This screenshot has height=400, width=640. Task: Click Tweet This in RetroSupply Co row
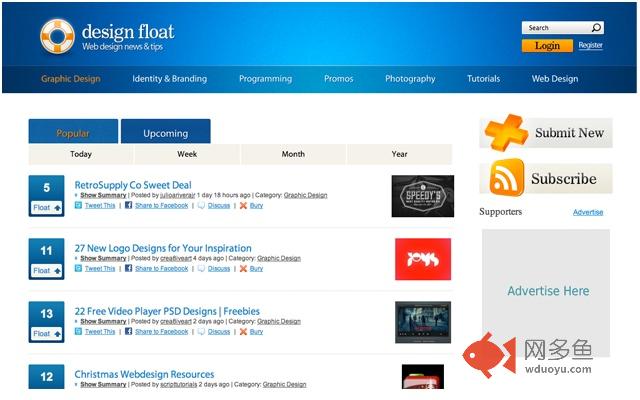point(100,205)
